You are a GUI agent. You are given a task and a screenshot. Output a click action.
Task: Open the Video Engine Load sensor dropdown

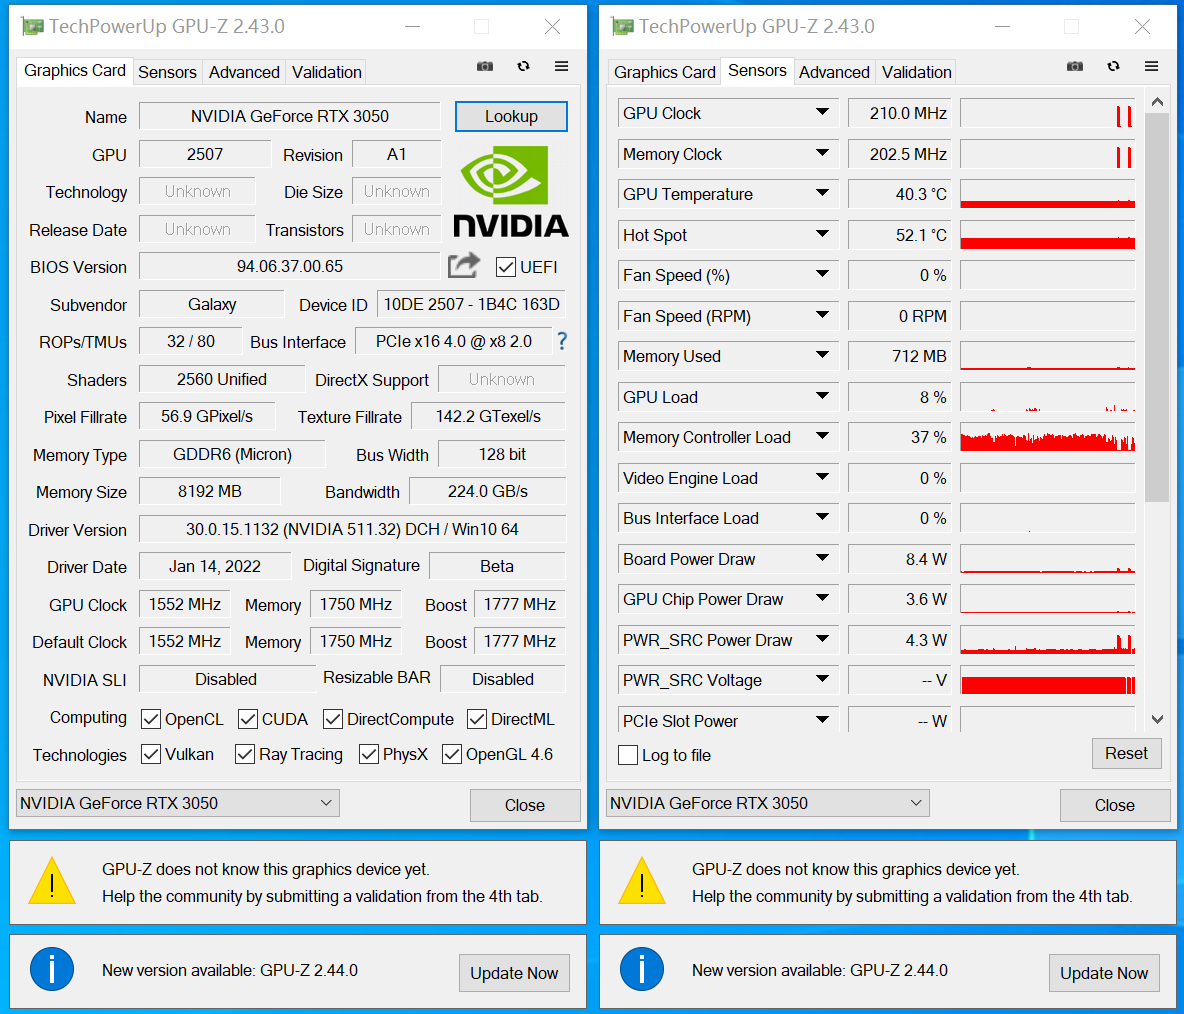click(822, 478)
